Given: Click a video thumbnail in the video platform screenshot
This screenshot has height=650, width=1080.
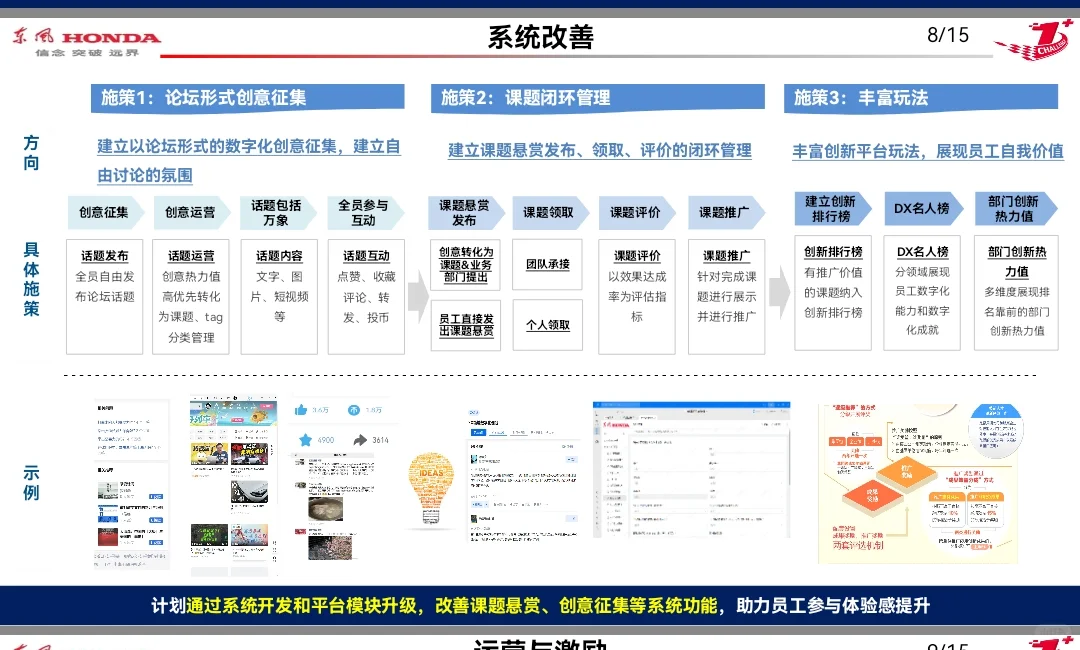Looking at the screenshot, I should (209, 455).
